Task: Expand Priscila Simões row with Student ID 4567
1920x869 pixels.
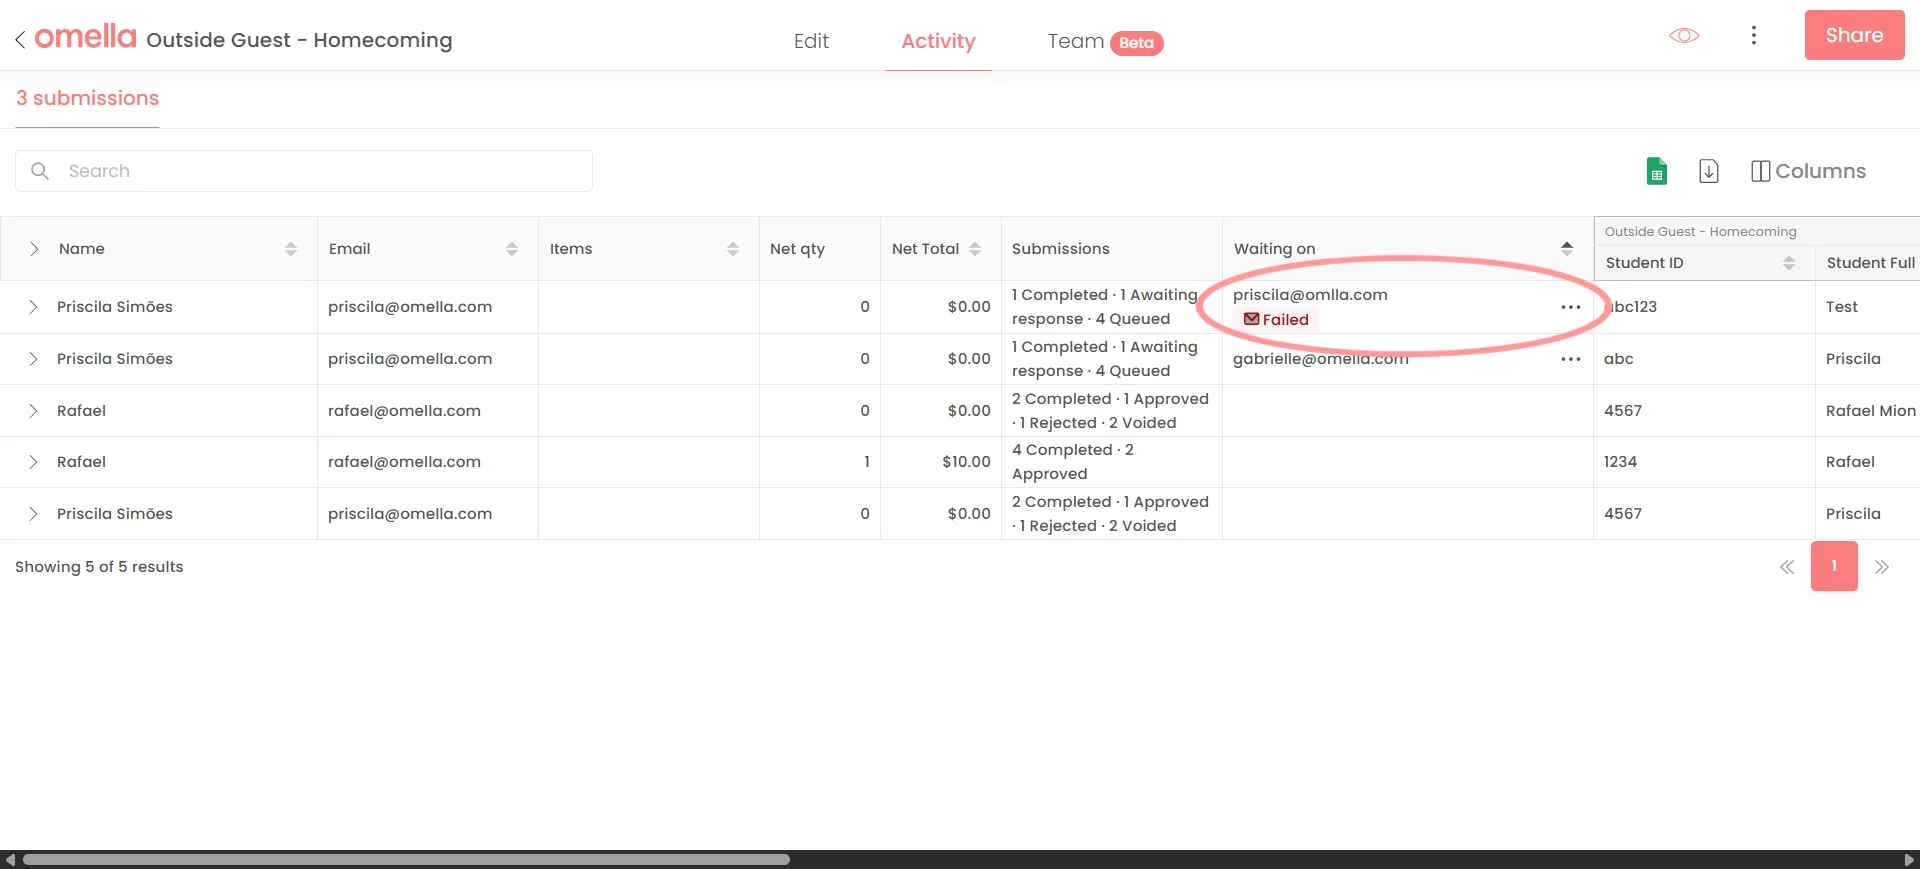Action: pos(33,514)
